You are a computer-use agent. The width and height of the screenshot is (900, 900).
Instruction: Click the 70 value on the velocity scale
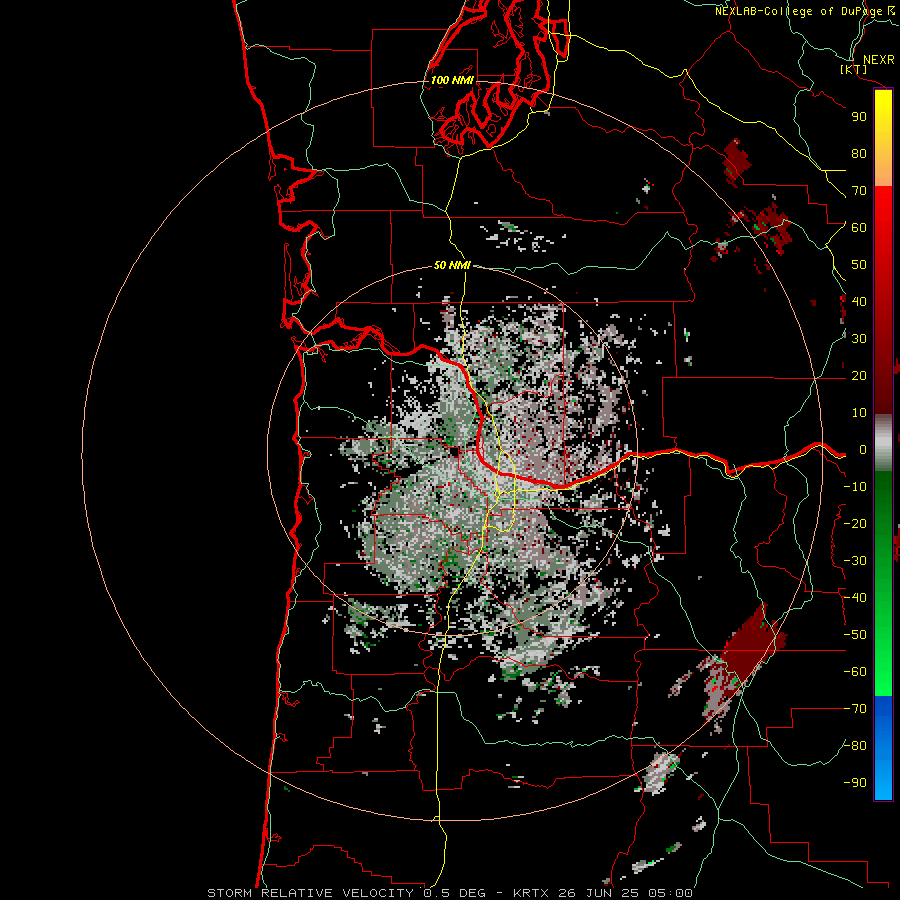coord(859,191)
